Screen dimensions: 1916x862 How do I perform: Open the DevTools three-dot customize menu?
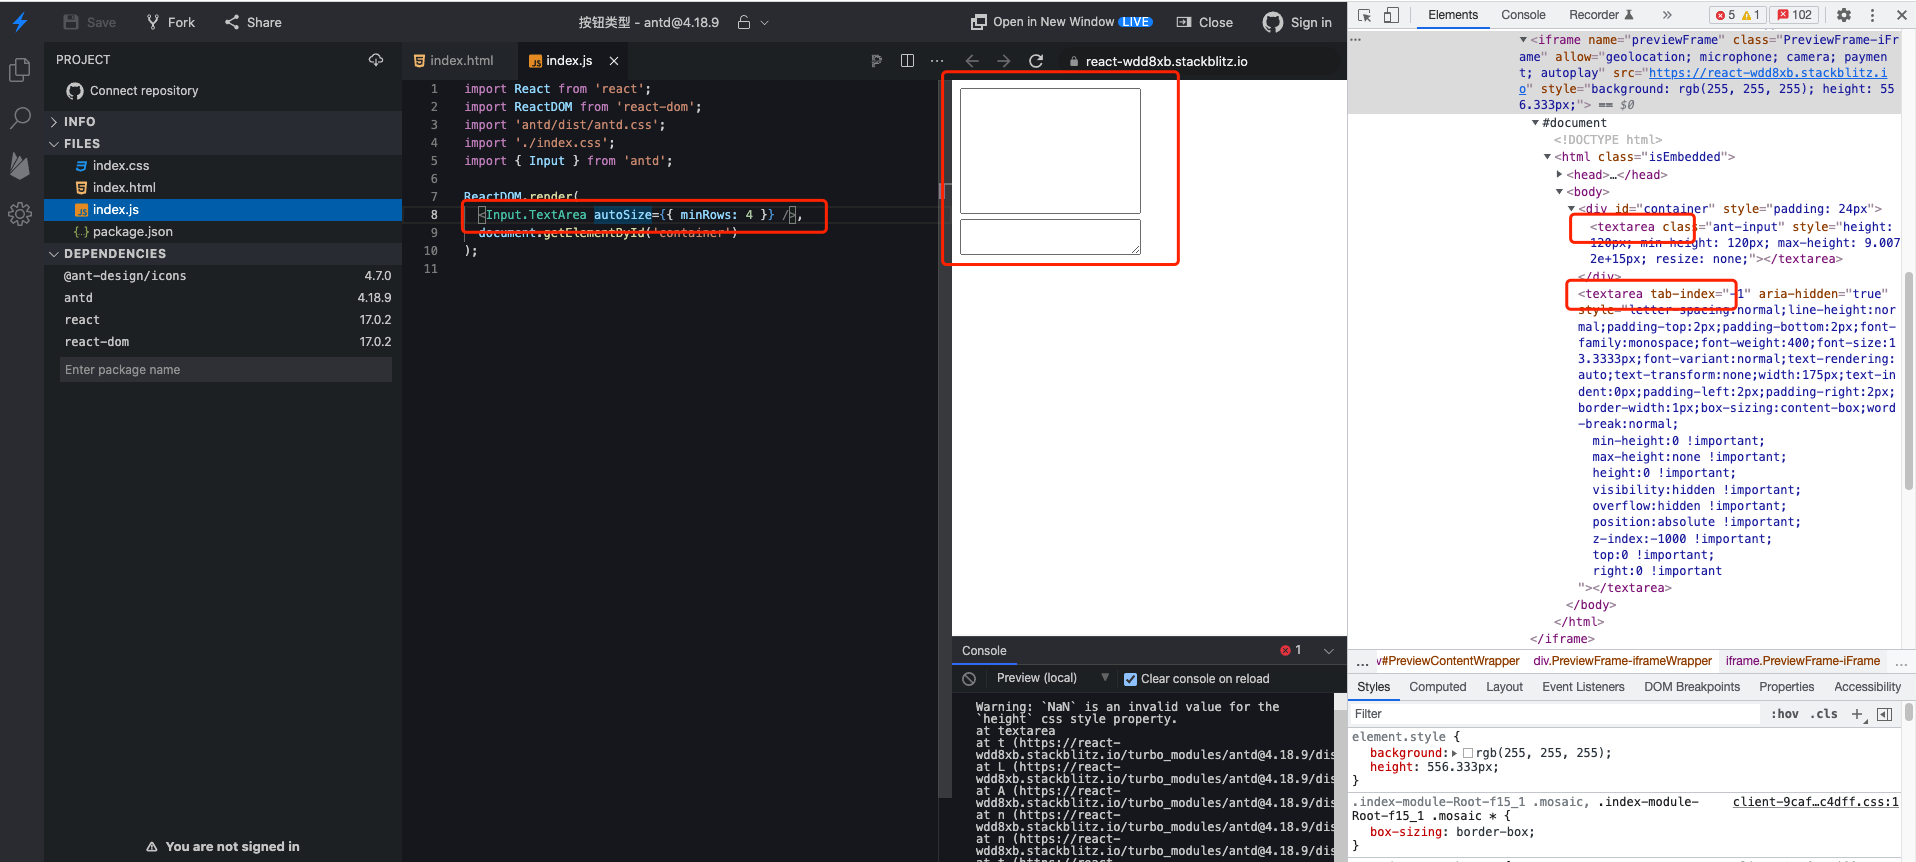(1872, 15)
